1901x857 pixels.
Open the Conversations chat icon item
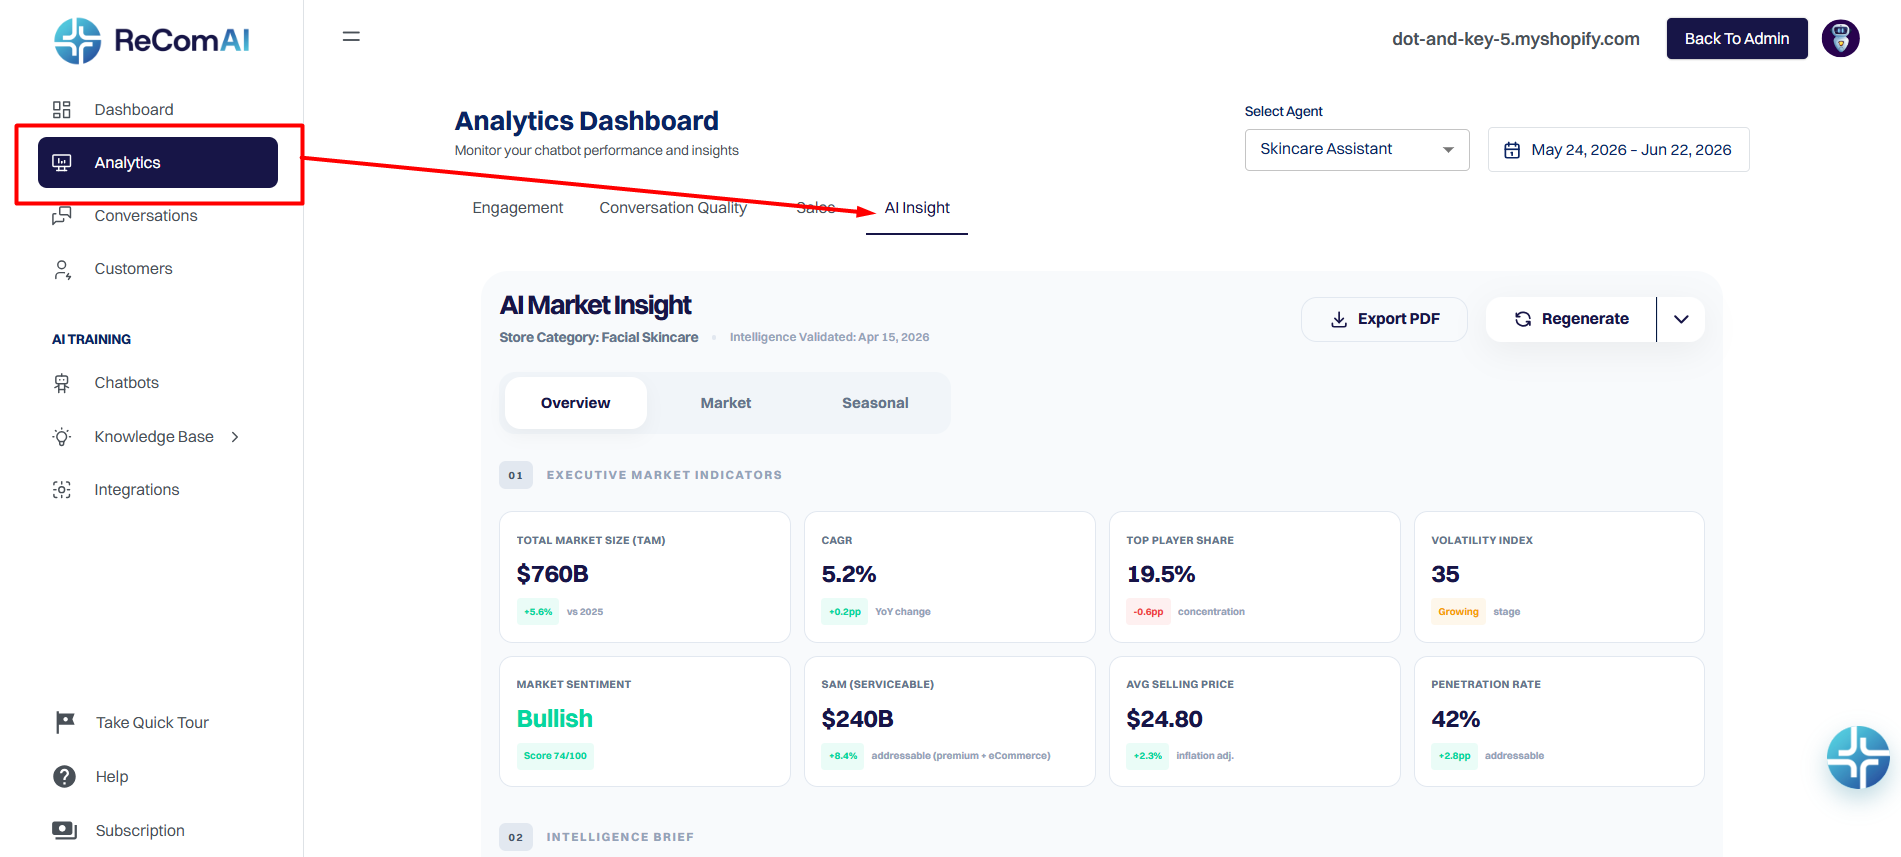coord(62,216)
